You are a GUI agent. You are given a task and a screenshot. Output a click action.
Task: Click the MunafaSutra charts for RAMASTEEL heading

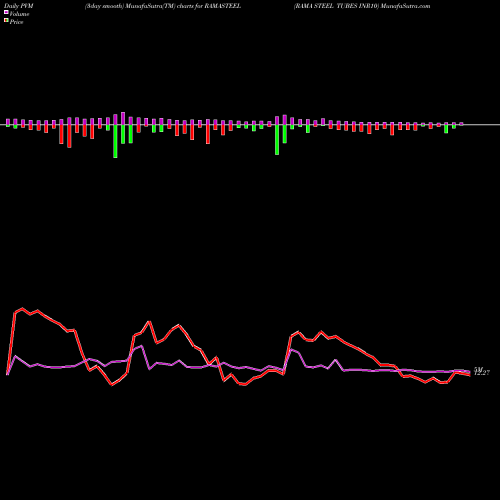point(163,6)
